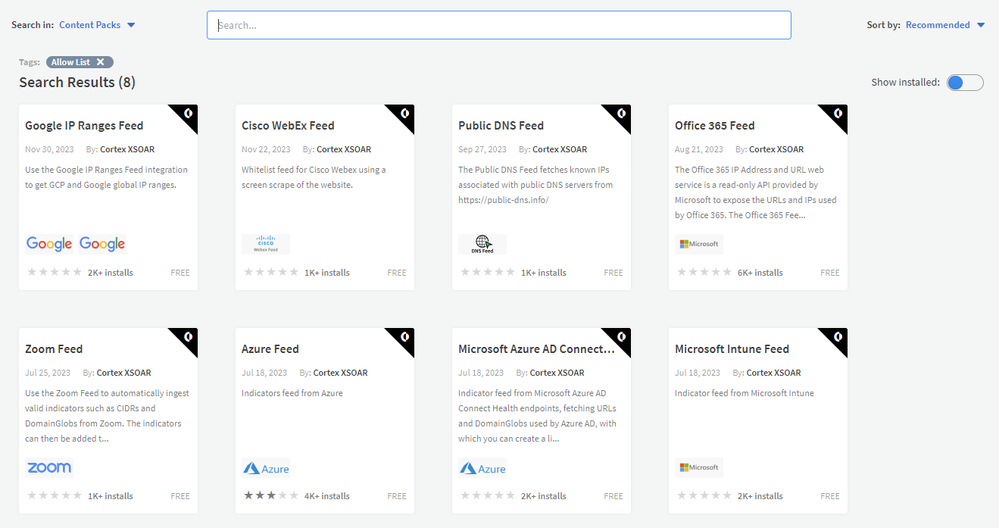This screenshot has height=528, width=999.
Task: Select the Cisco WebEx Feed title
Action: tap(288, 126)
